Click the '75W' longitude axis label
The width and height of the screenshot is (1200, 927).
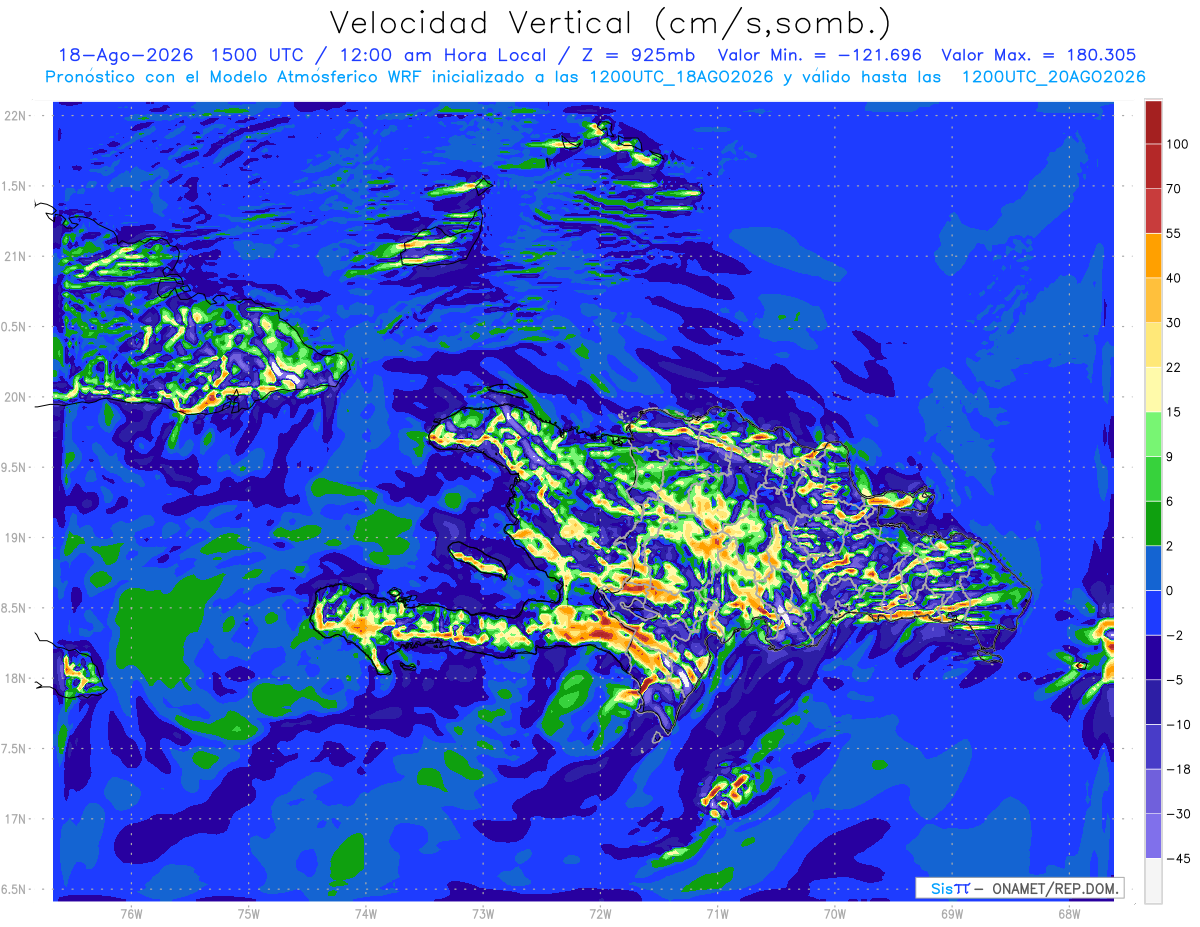[x=249, y=913]
